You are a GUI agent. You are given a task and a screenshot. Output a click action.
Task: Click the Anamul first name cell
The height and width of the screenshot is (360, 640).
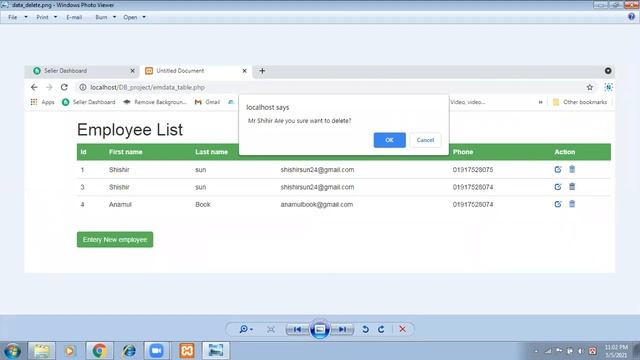point(120,204)
